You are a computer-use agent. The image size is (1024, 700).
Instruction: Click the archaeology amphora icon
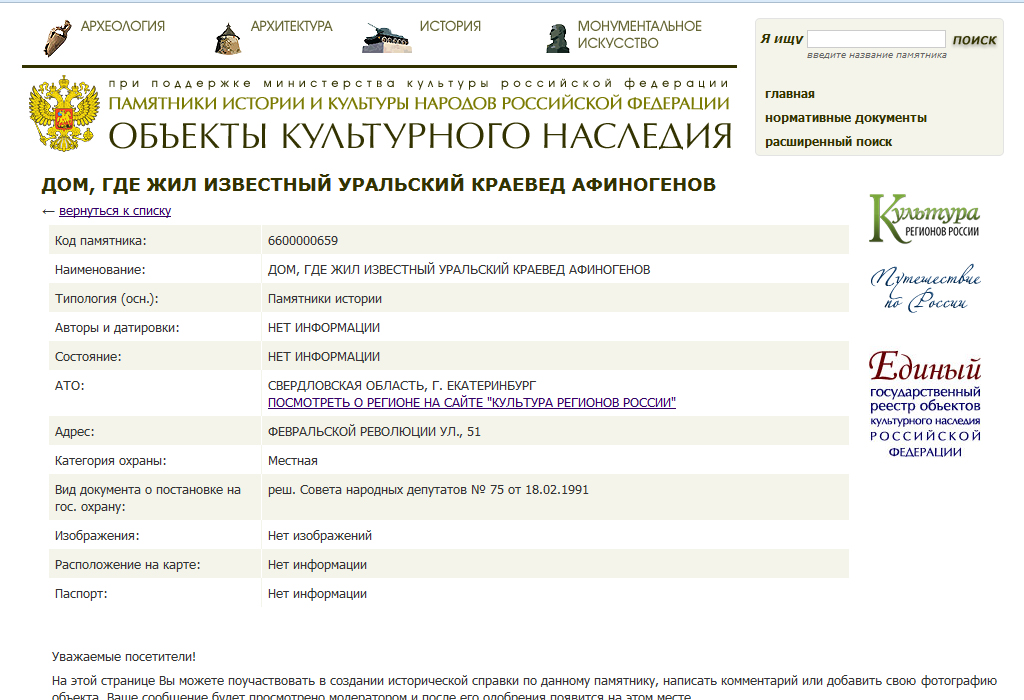[x=57, y=37]
